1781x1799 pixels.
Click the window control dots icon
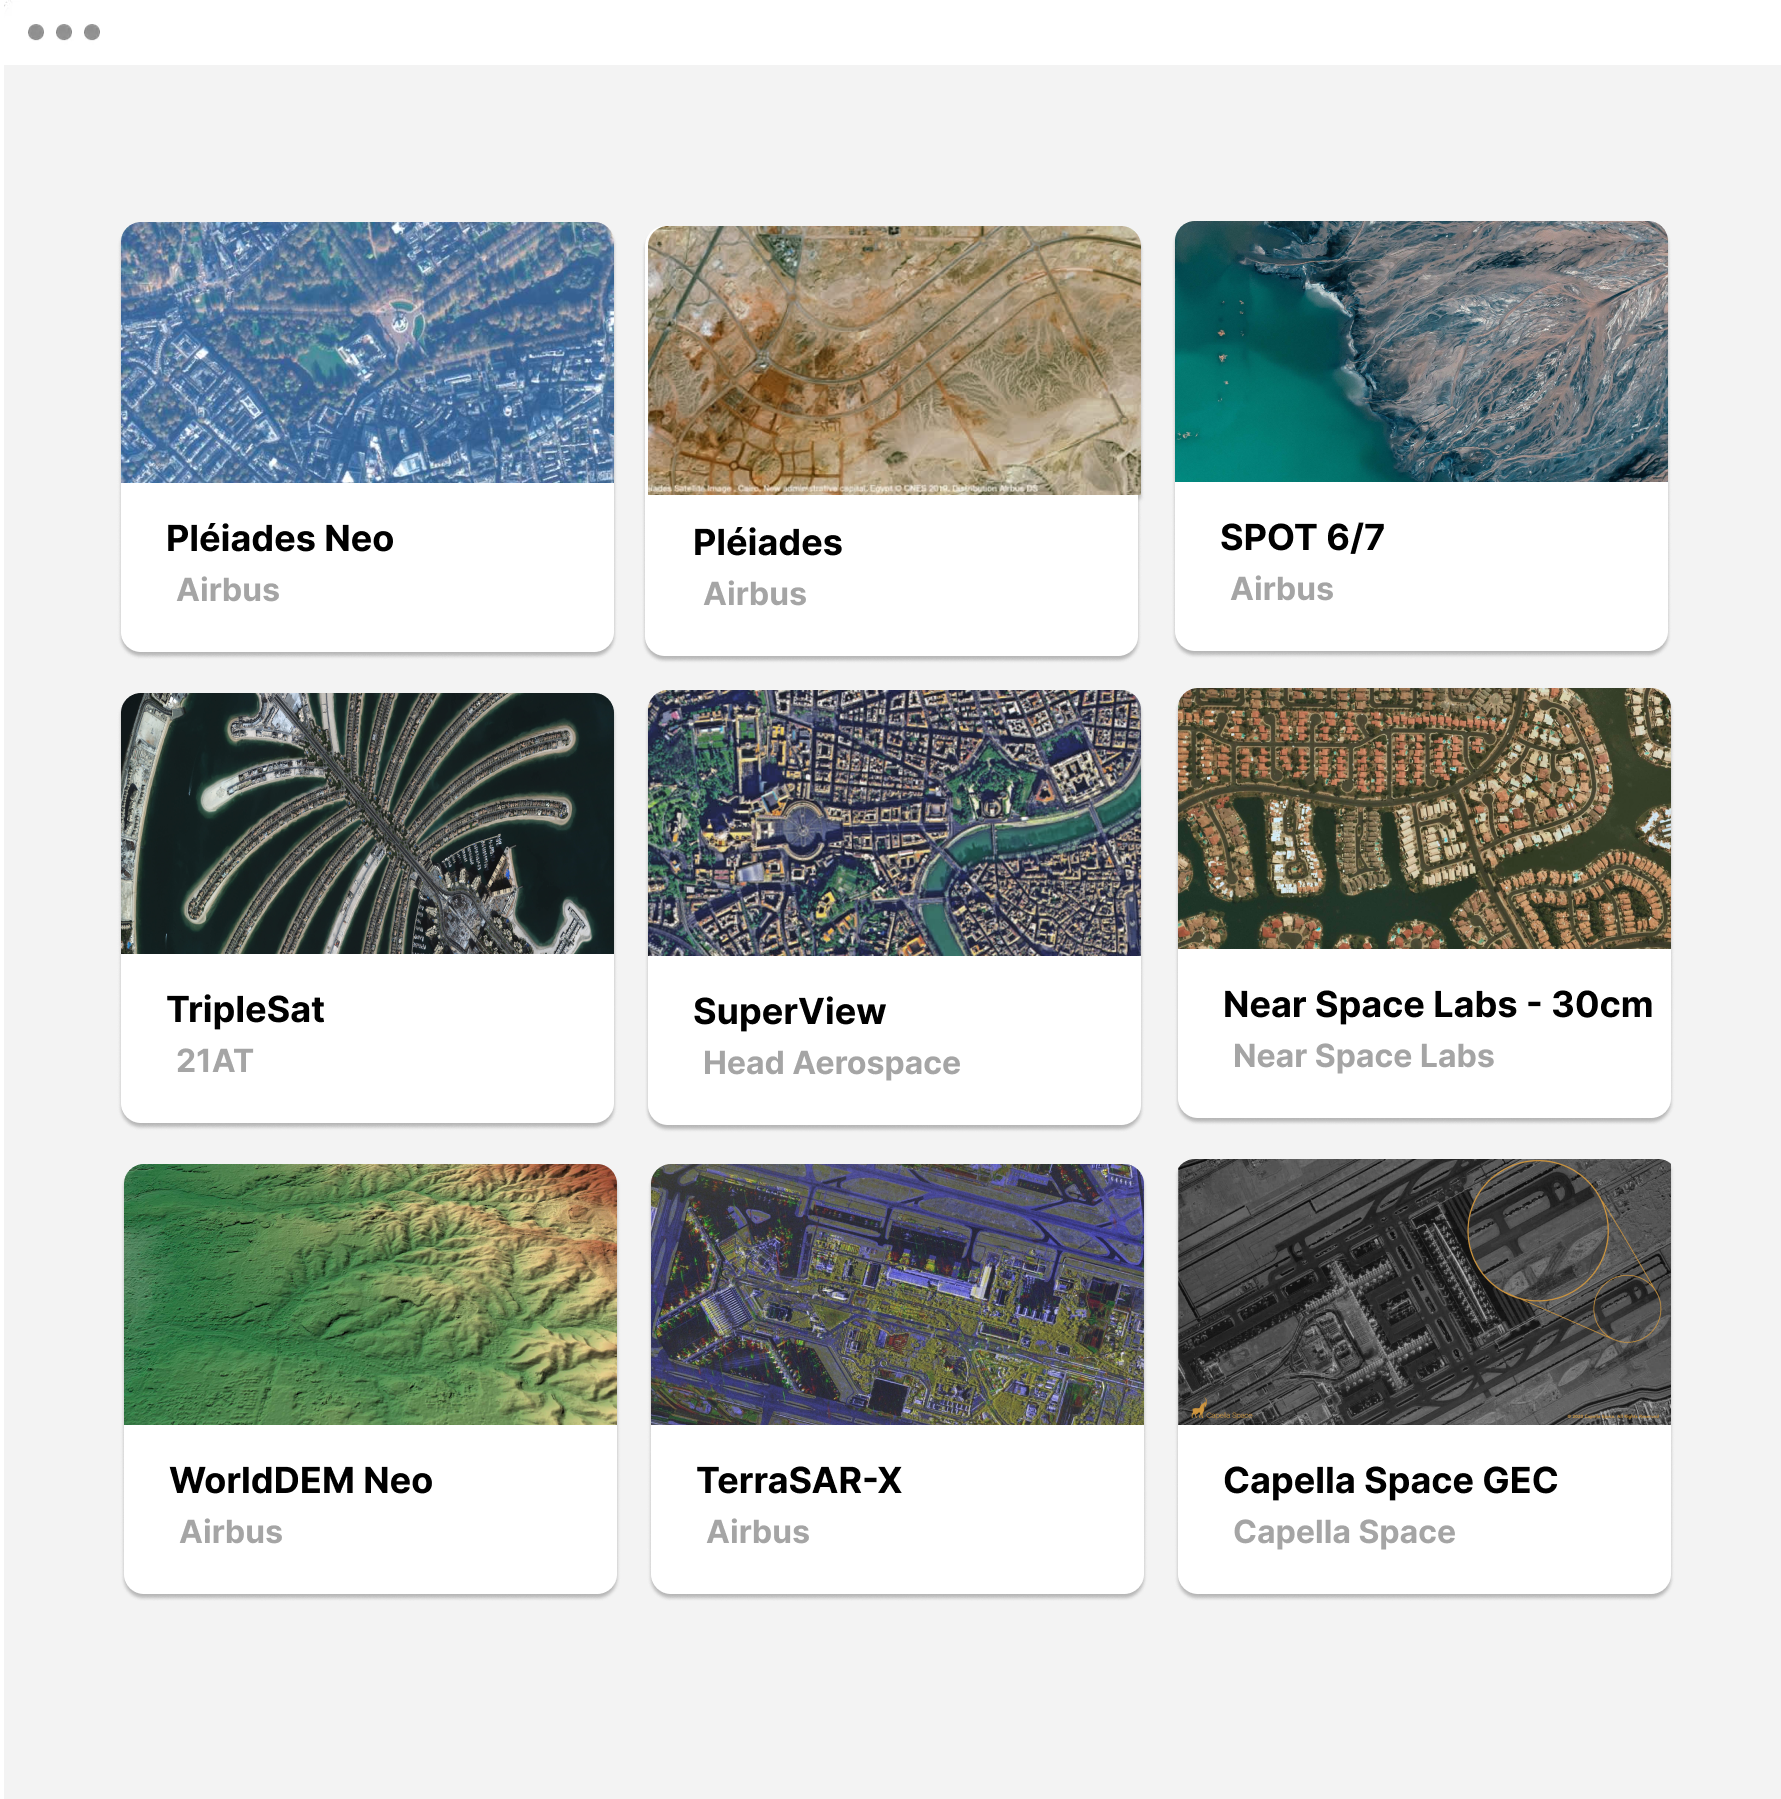[64, 31]
